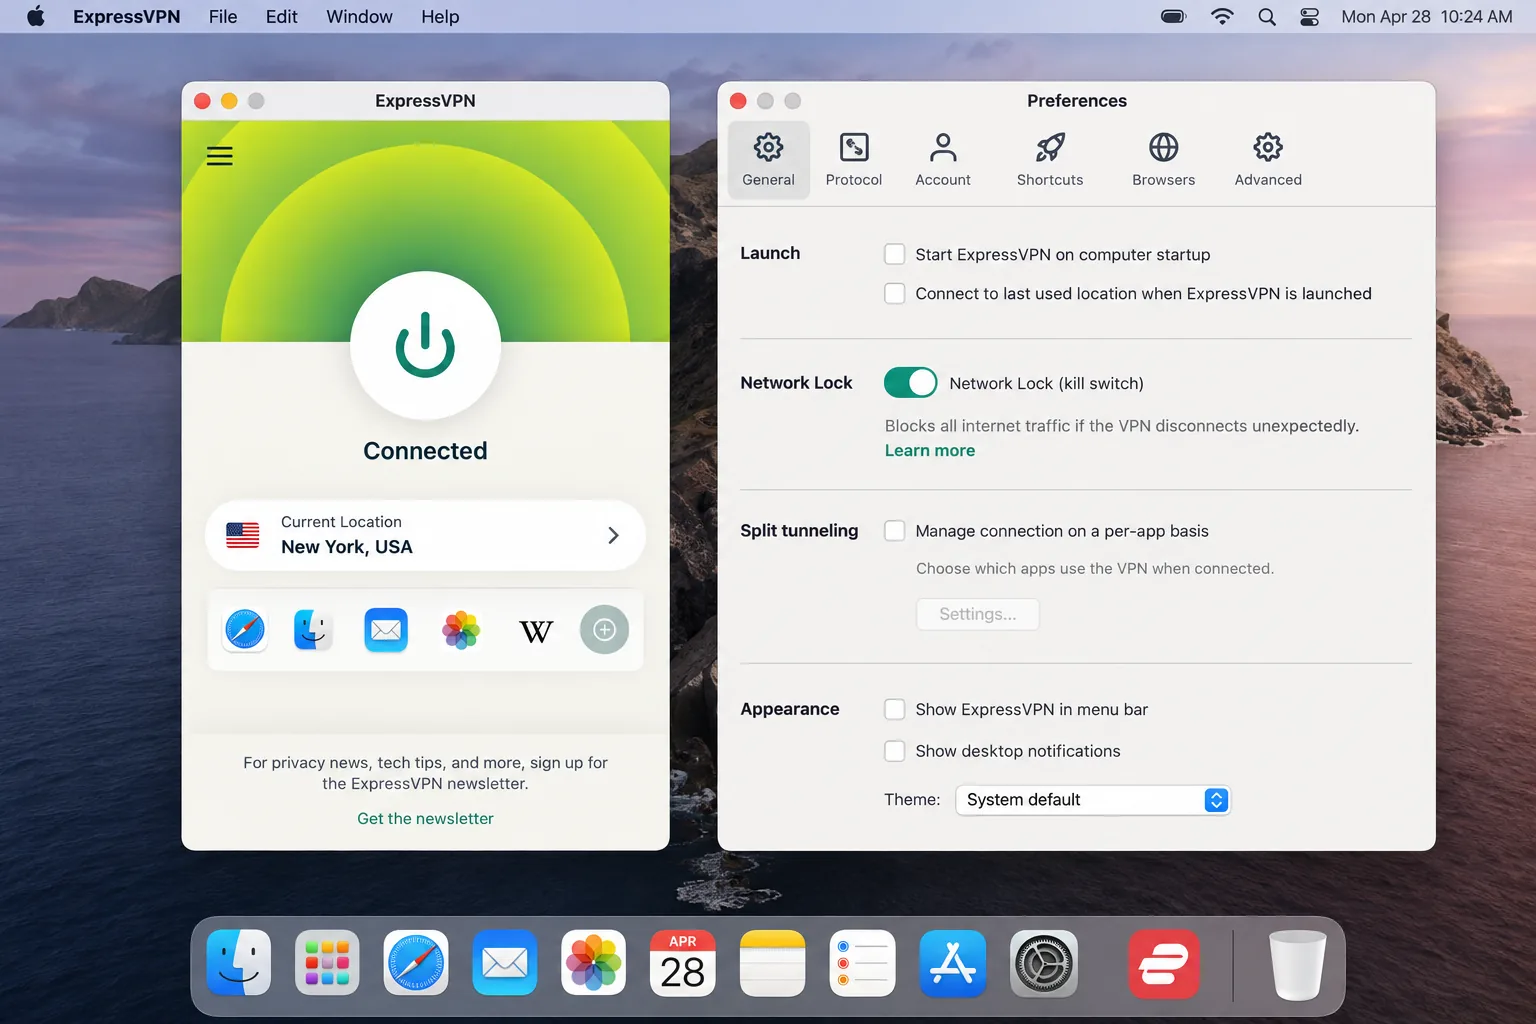Open Notes from the Dock
Screen dimensions: 1536x1024
[x=772, y=964]
